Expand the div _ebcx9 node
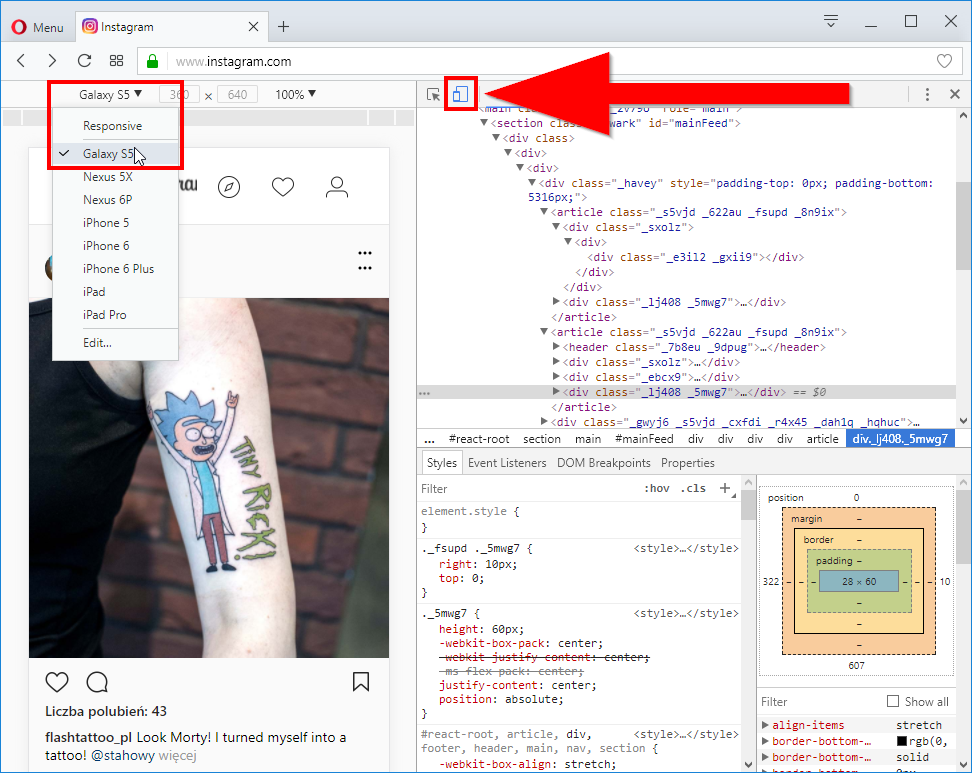The height and width of the screenshot is (773, 972). point(556,376)
